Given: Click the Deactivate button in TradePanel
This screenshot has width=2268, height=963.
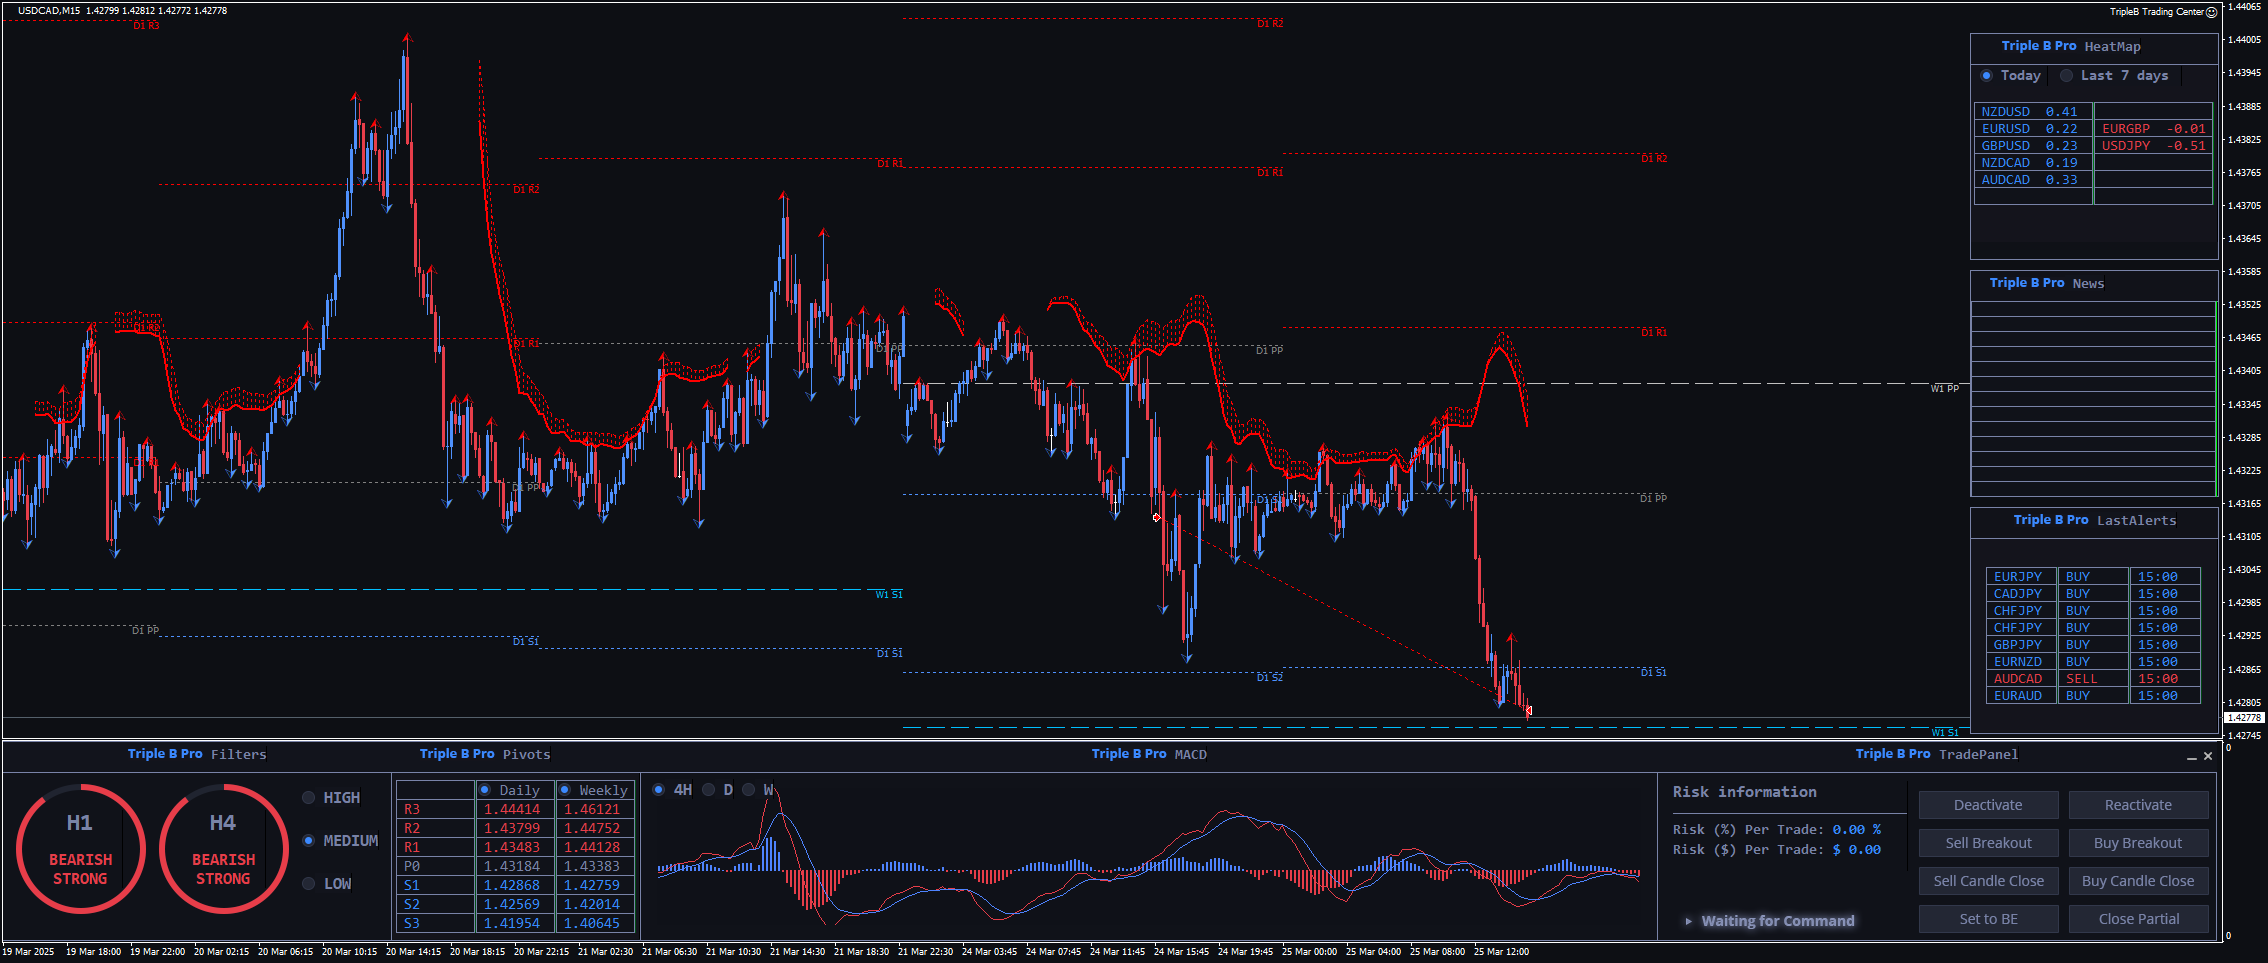Looking at the screenshot, I should click(1988, 805).
